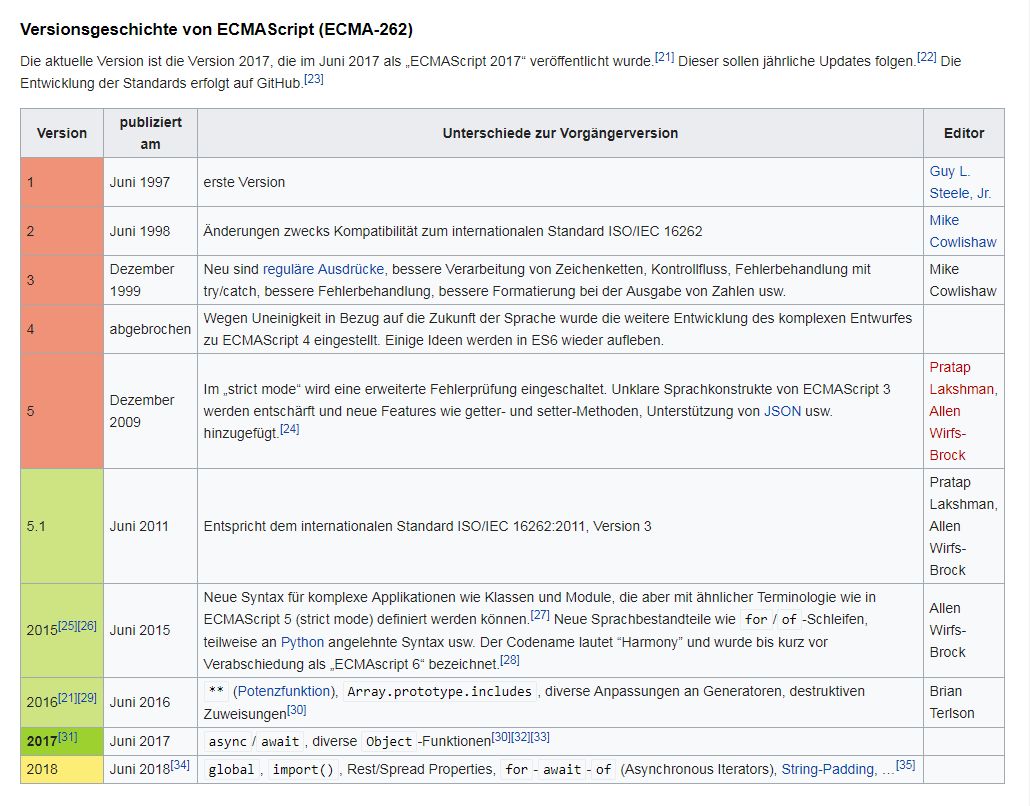1030x806 pixels.
Task: Click footnote [34] beside Juni 2018
Action: tap(180, 765)
